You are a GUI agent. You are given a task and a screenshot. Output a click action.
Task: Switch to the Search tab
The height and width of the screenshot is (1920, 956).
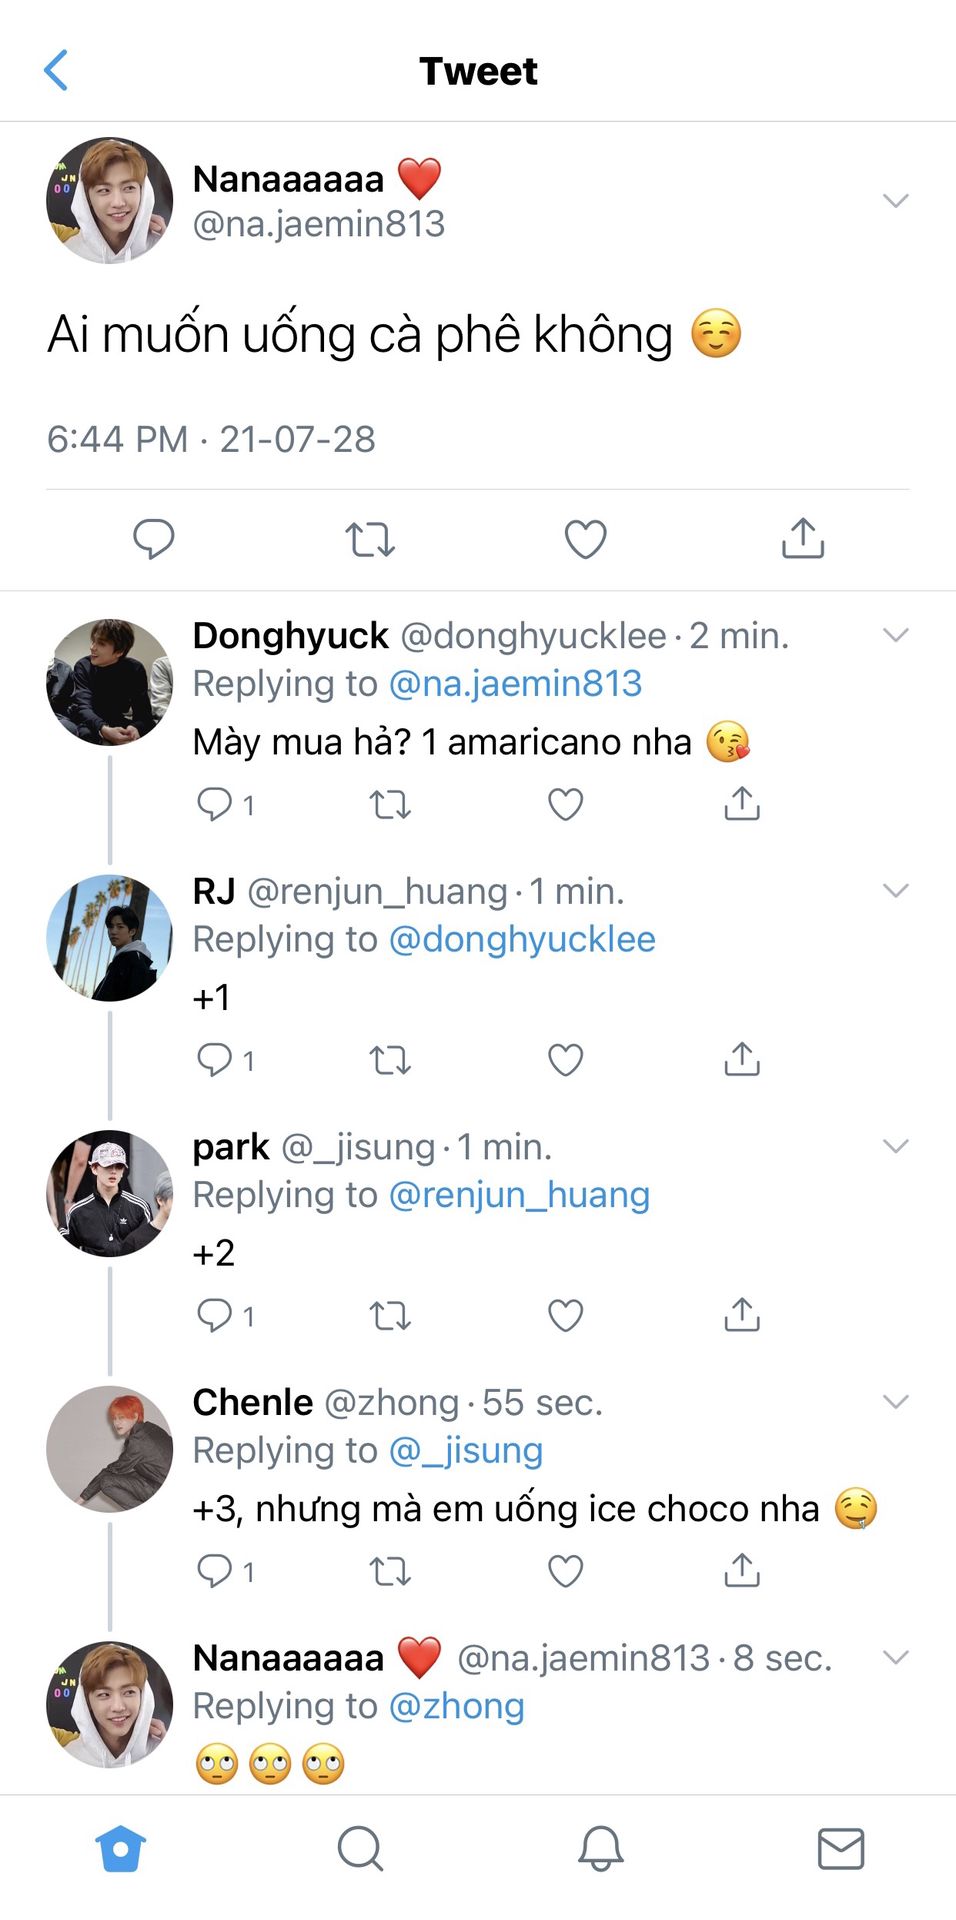pyautogui.click(x=360, y=1848)
